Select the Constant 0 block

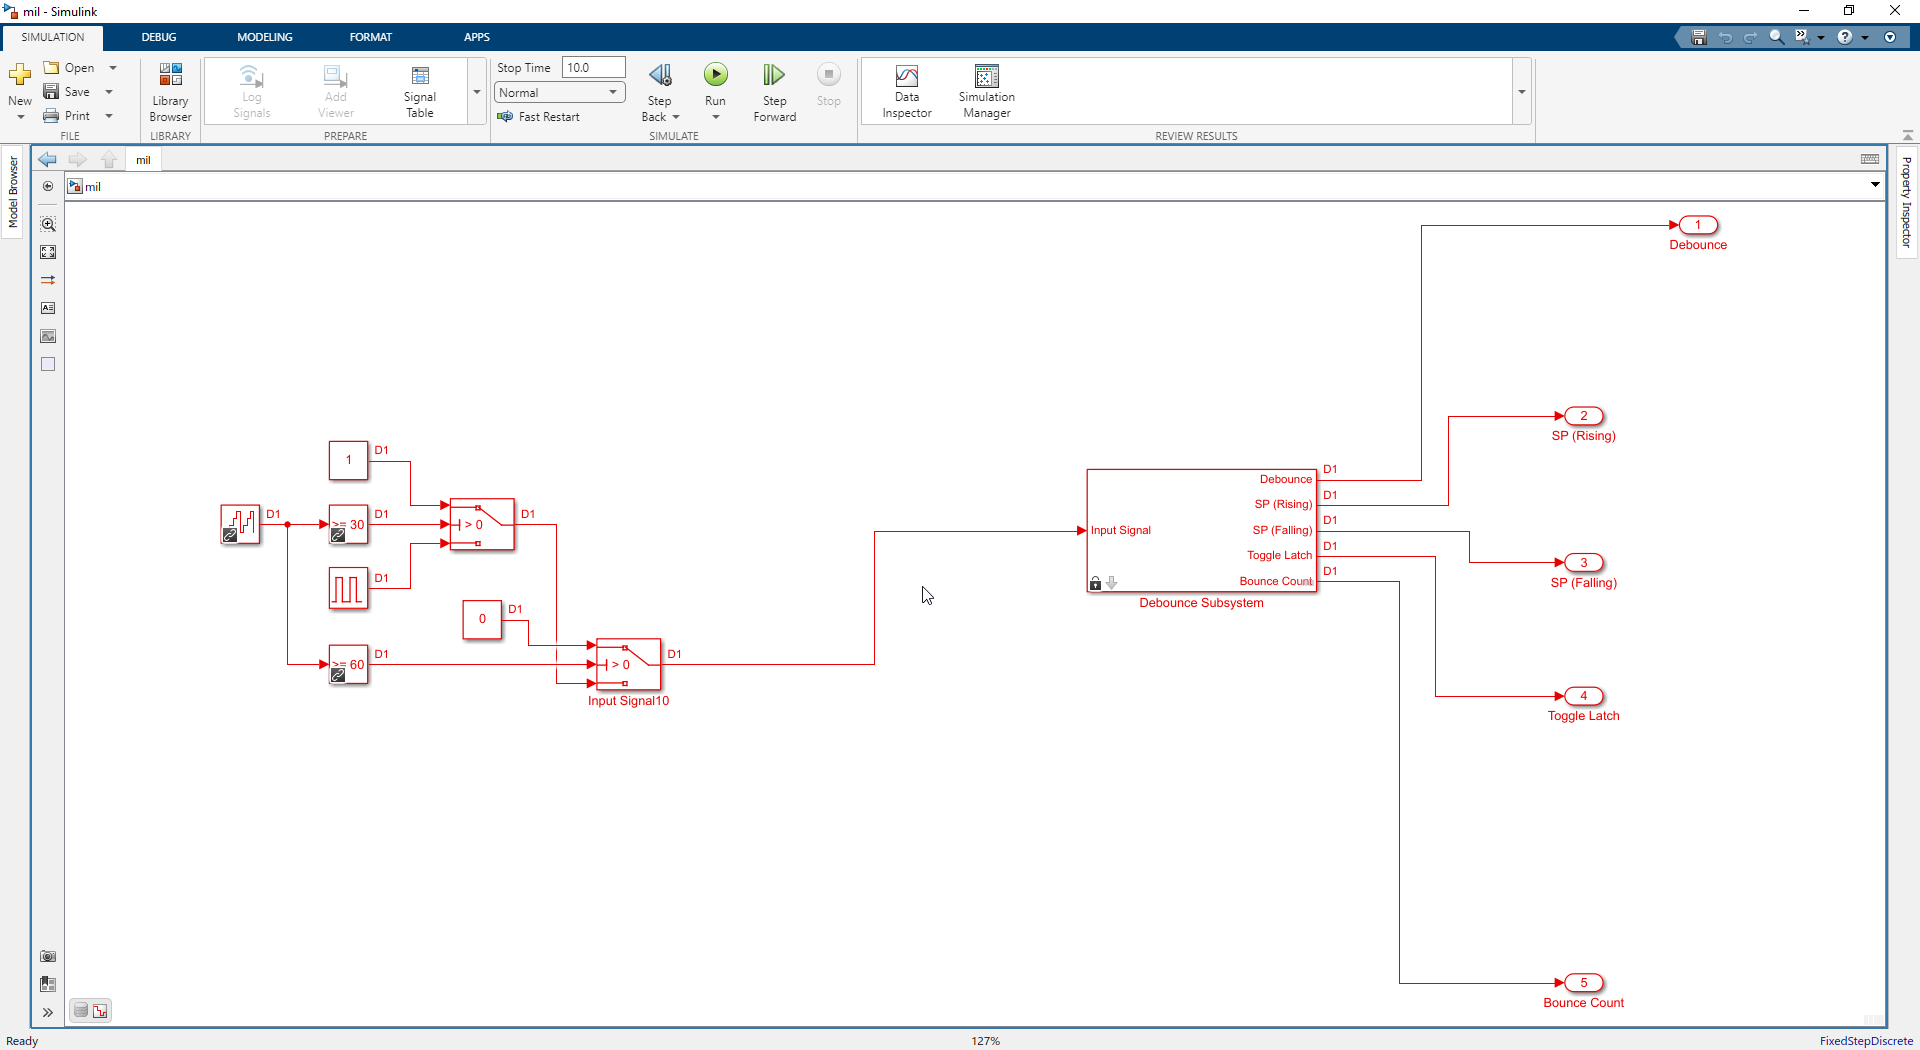482,619
